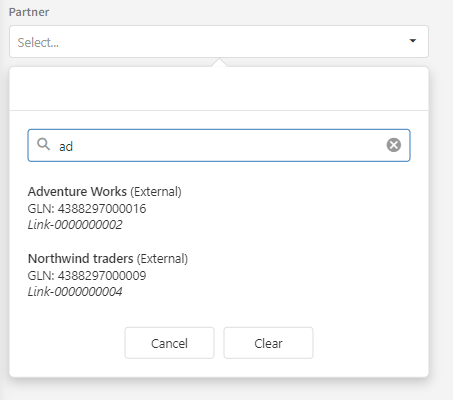Click the empty header area of popup
The image size is (453, 400).
219,89
